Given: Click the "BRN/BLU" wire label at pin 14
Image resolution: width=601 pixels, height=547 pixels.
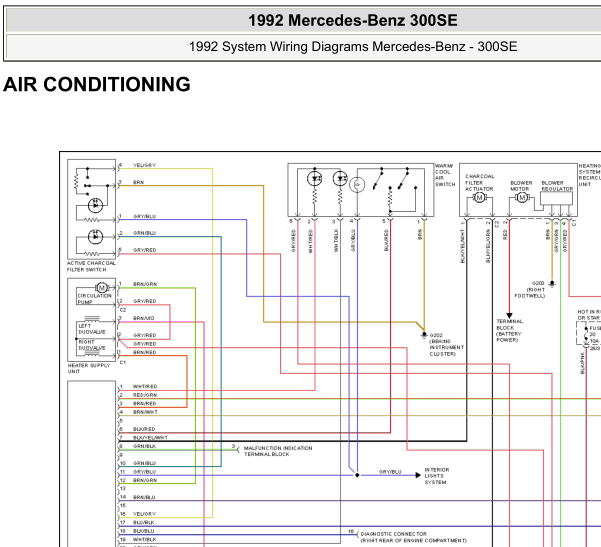Looking at the screenshot, I should point(144,497).
